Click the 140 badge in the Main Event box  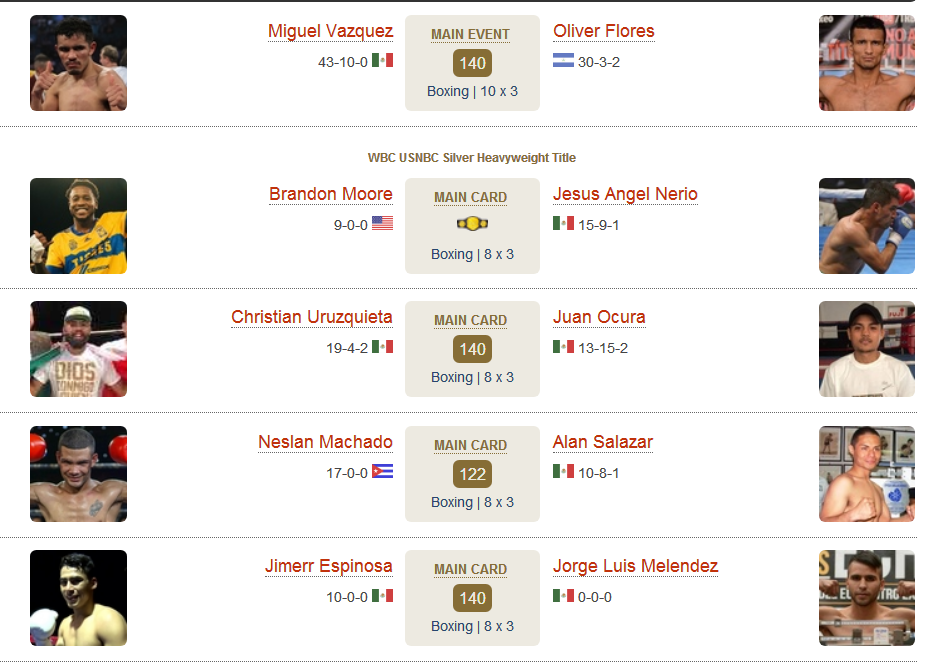(x=472, y=63)
